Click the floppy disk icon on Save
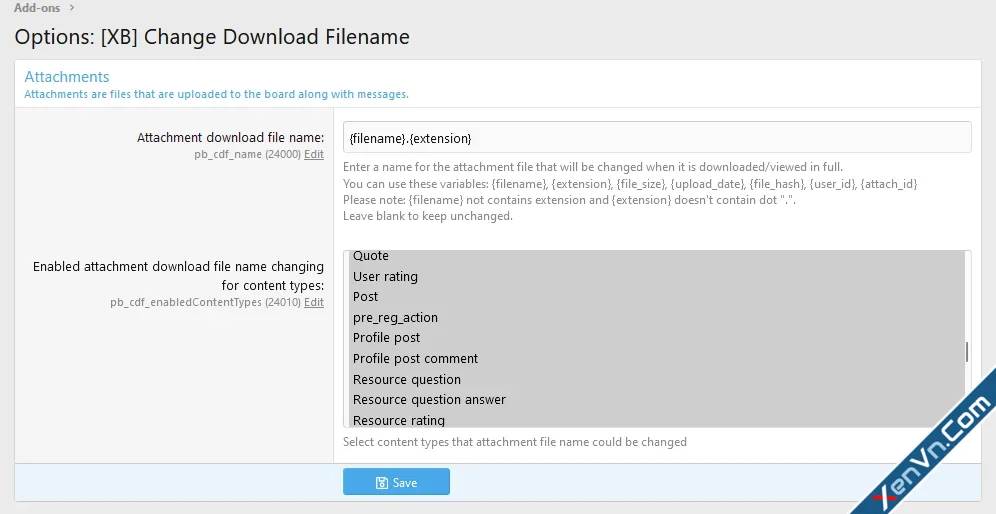The height and width of the screenshot is (514, 996). point(382,483)
